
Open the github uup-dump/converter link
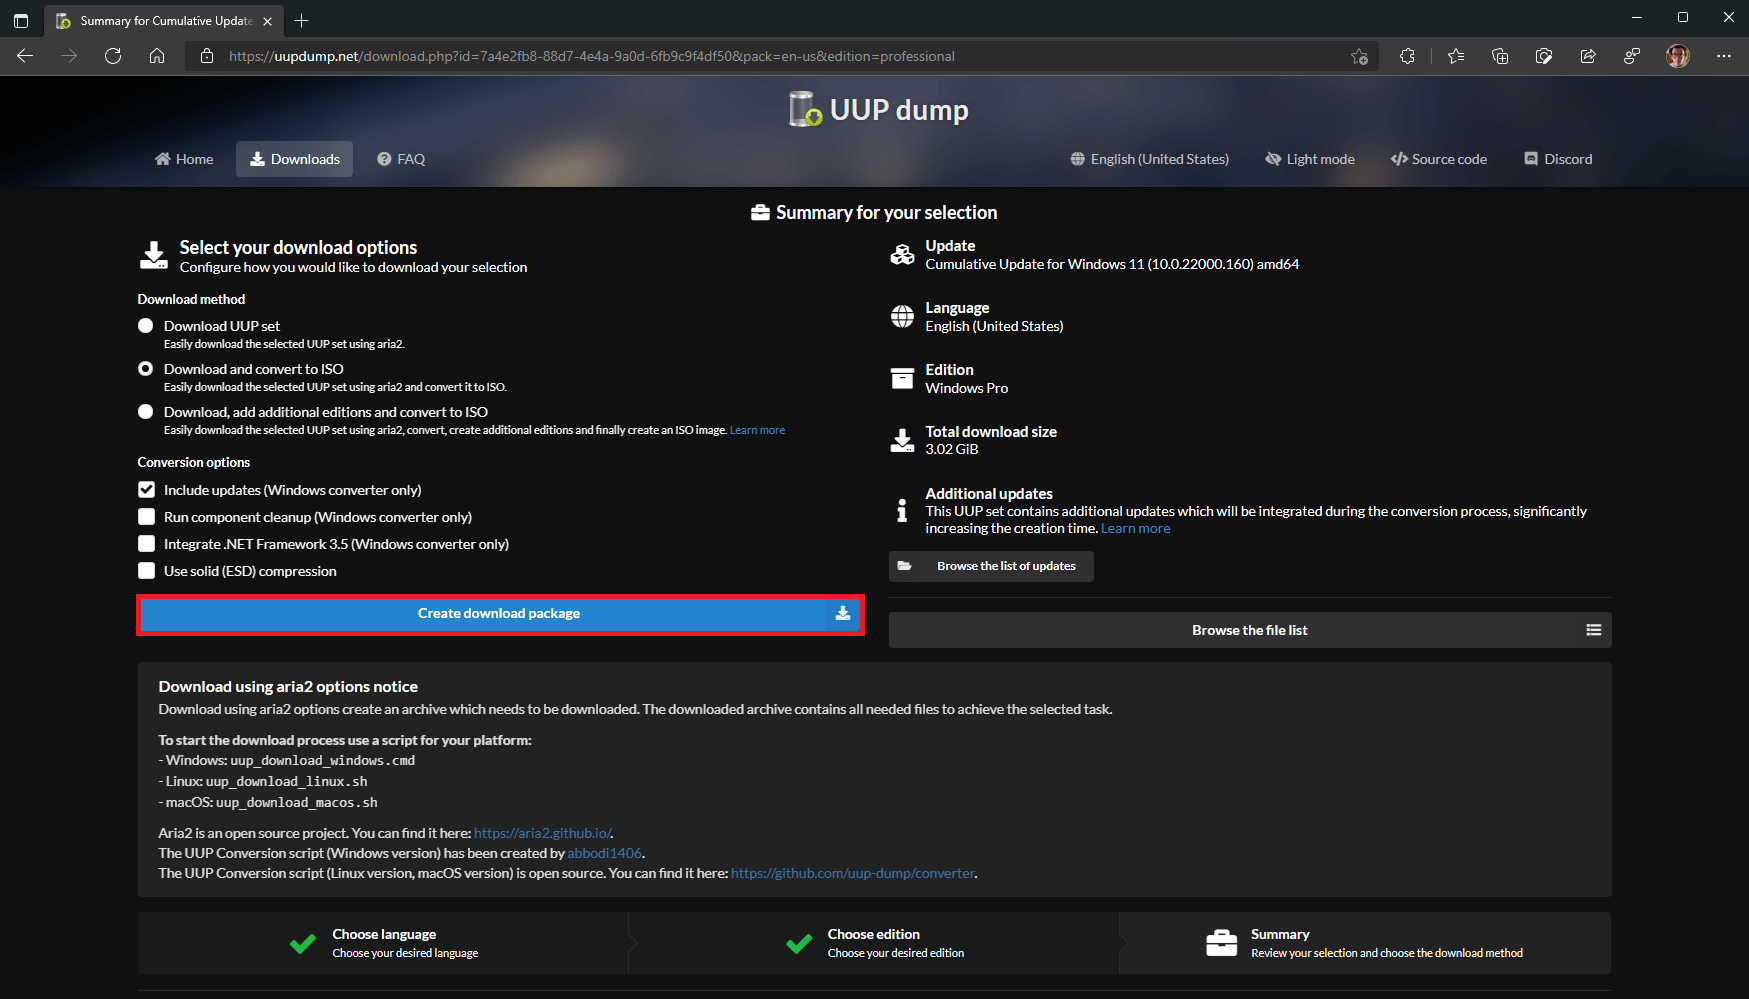[853, 873]
